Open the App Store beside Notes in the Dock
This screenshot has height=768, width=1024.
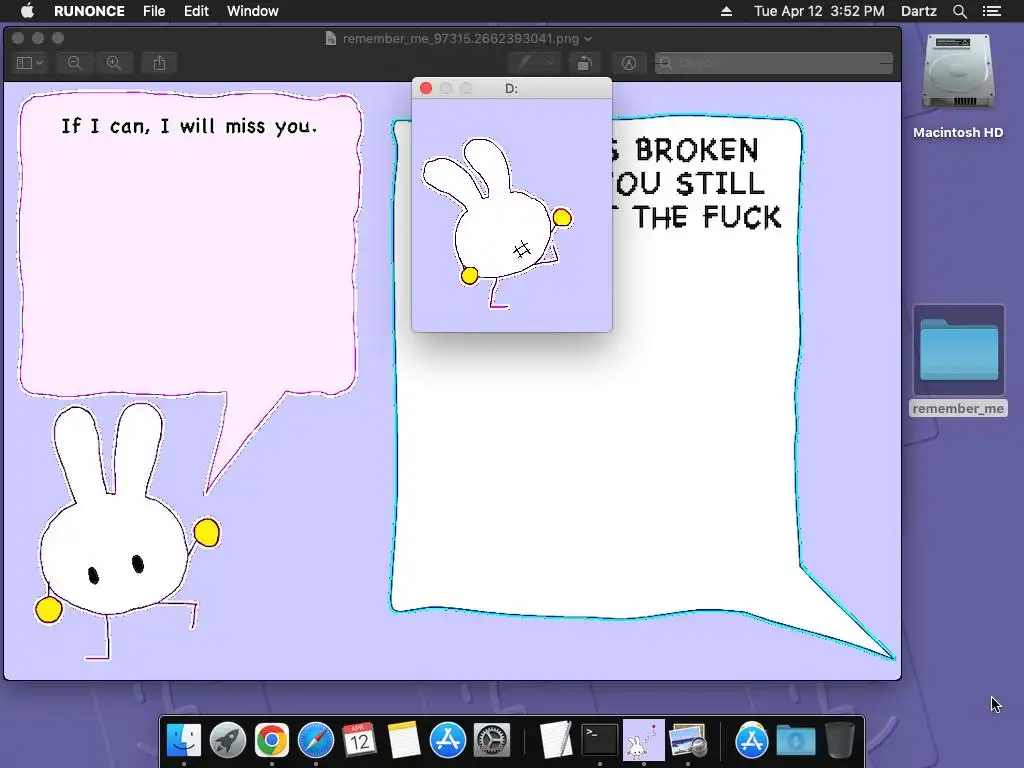pyautogui.click(x=447, y=741)
